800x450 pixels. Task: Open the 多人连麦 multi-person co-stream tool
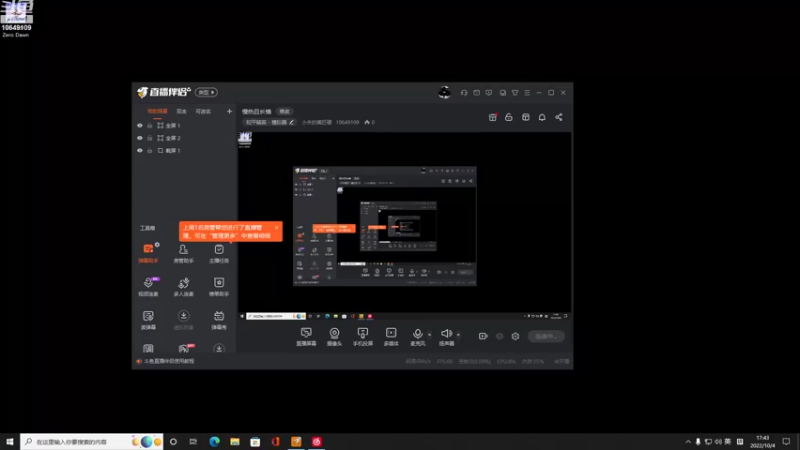(x=183, y=287)
